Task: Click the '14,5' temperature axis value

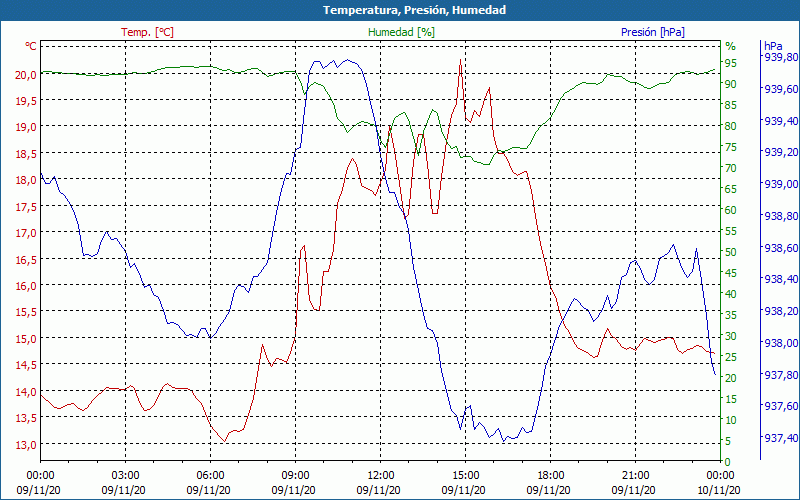Action: tap(26, 365)
